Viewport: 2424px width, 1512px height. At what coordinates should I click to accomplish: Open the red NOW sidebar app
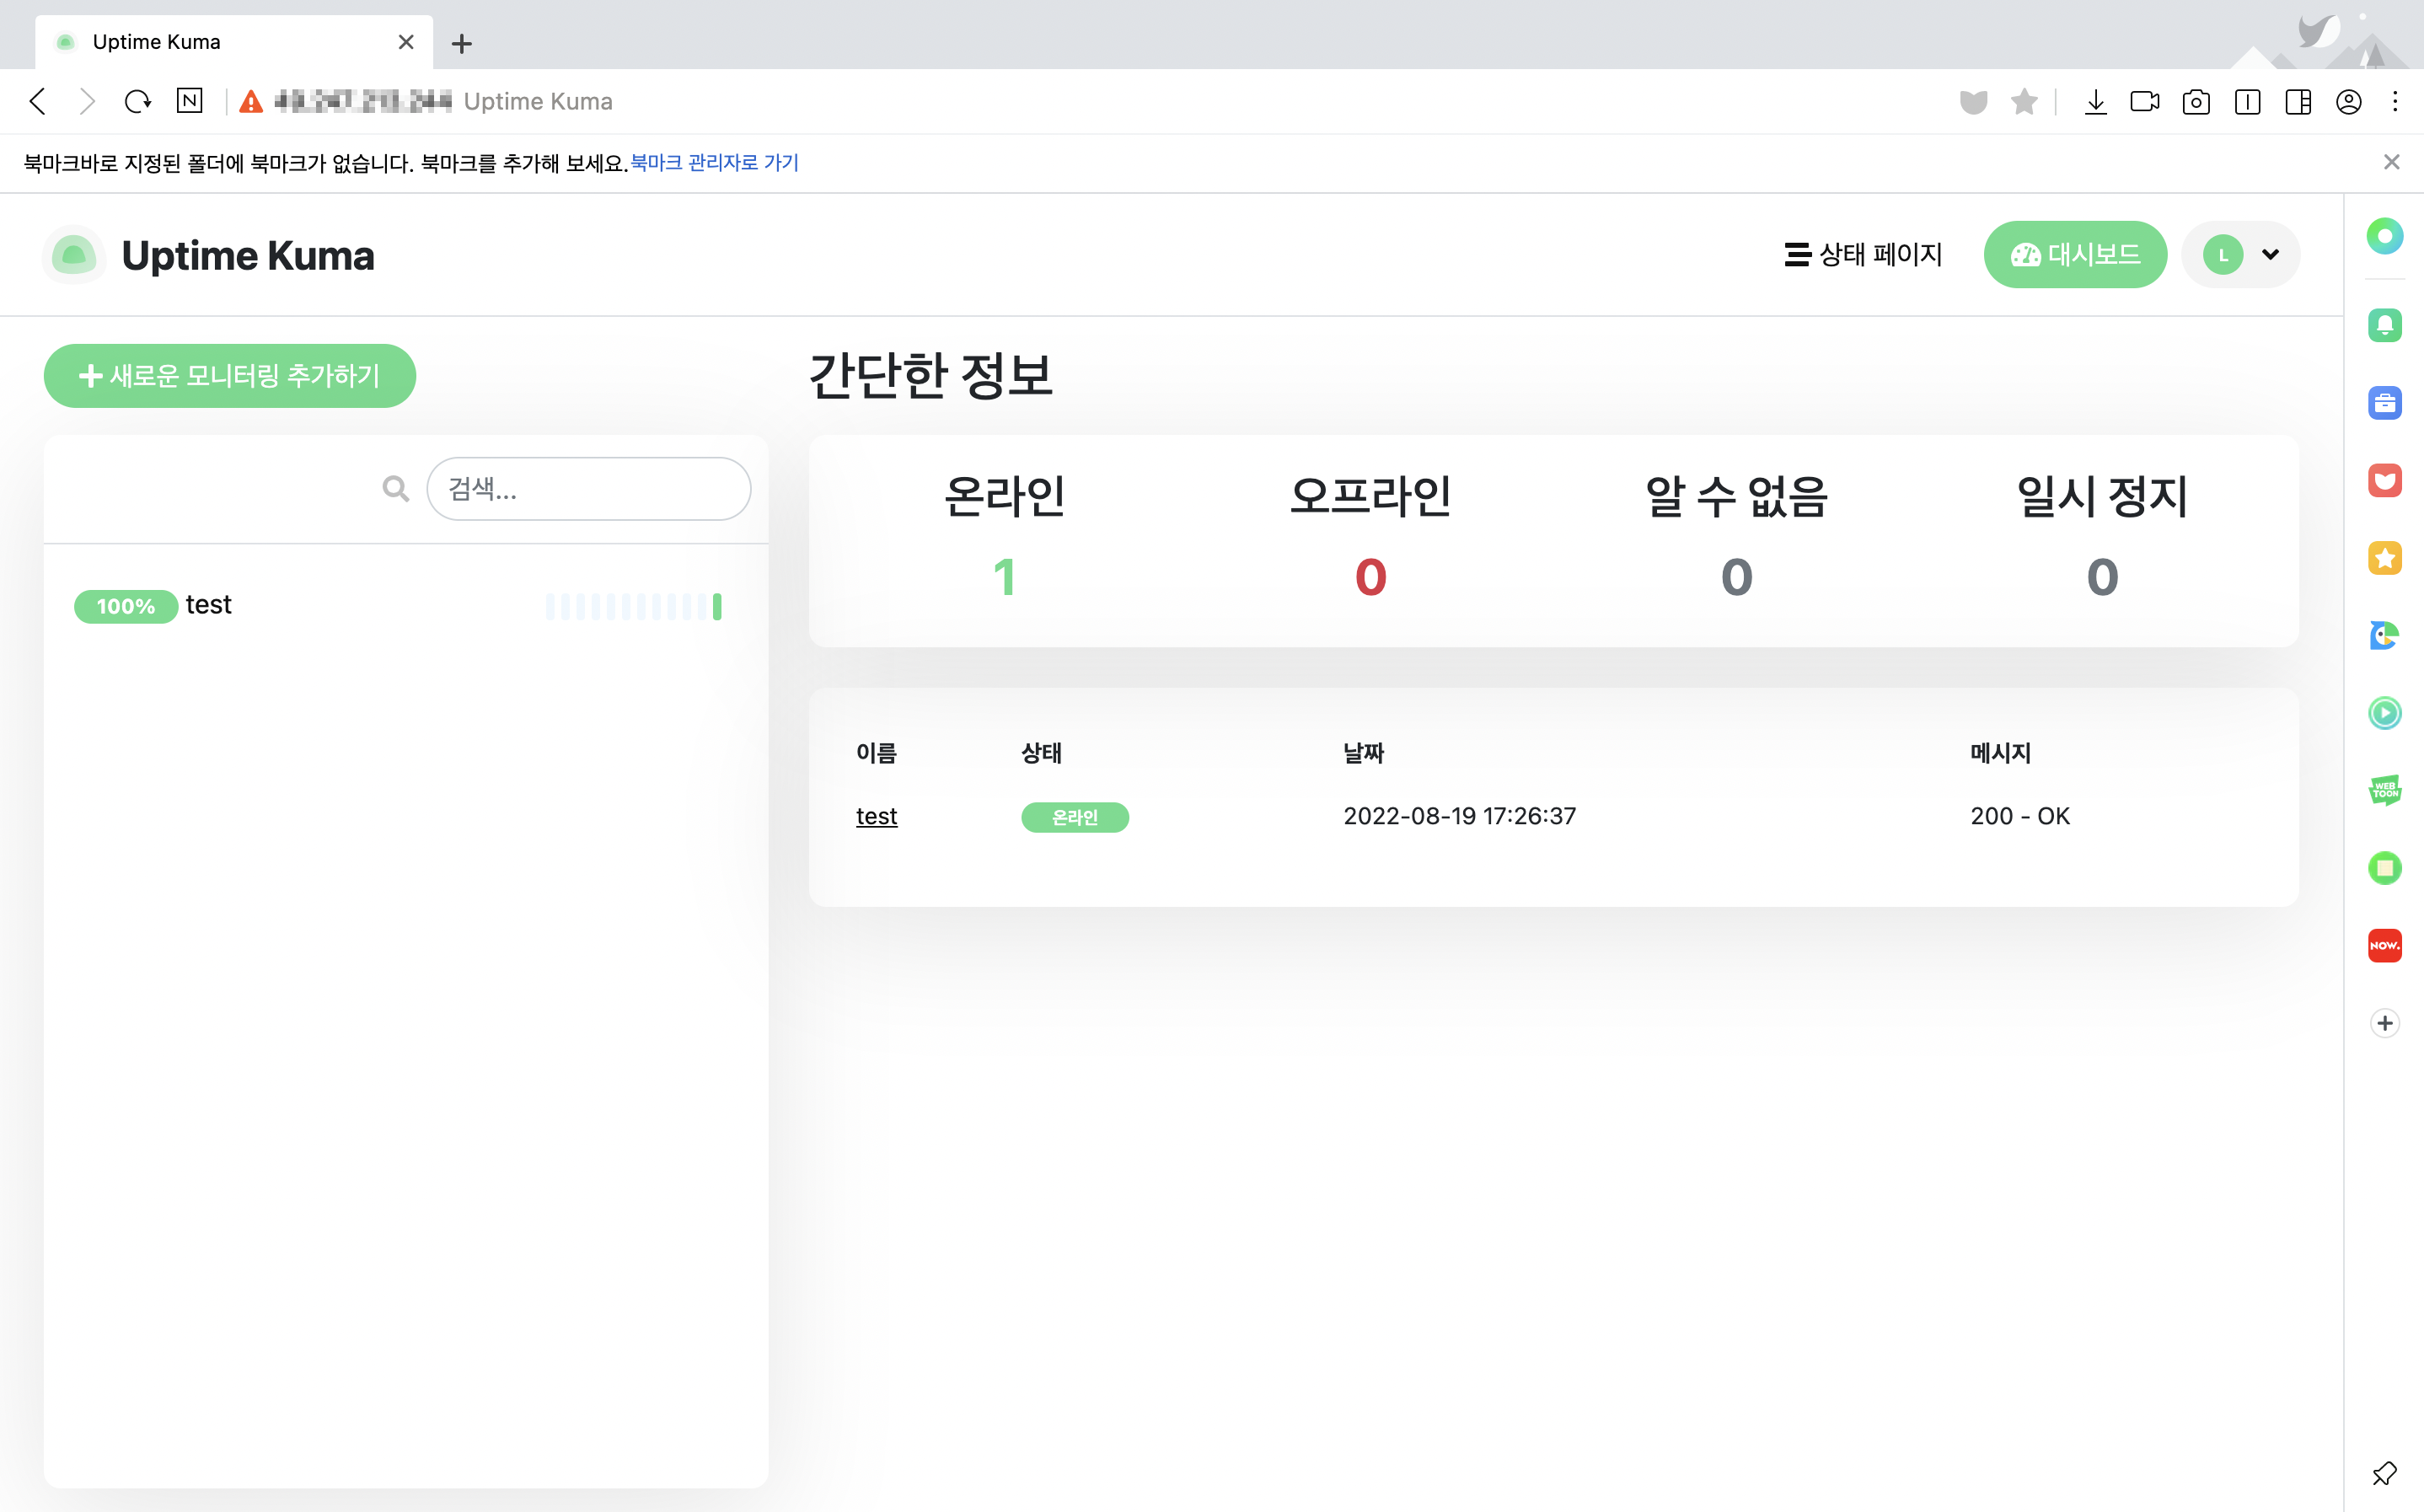2384,945
